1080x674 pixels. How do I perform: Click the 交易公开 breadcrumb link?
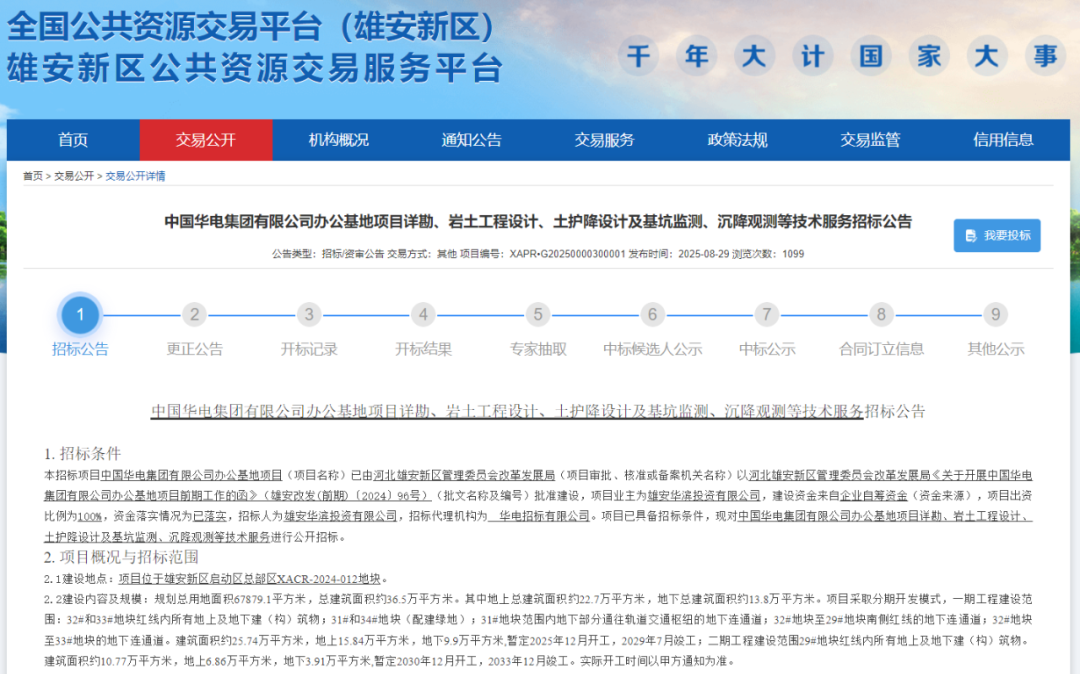(74, 176)
